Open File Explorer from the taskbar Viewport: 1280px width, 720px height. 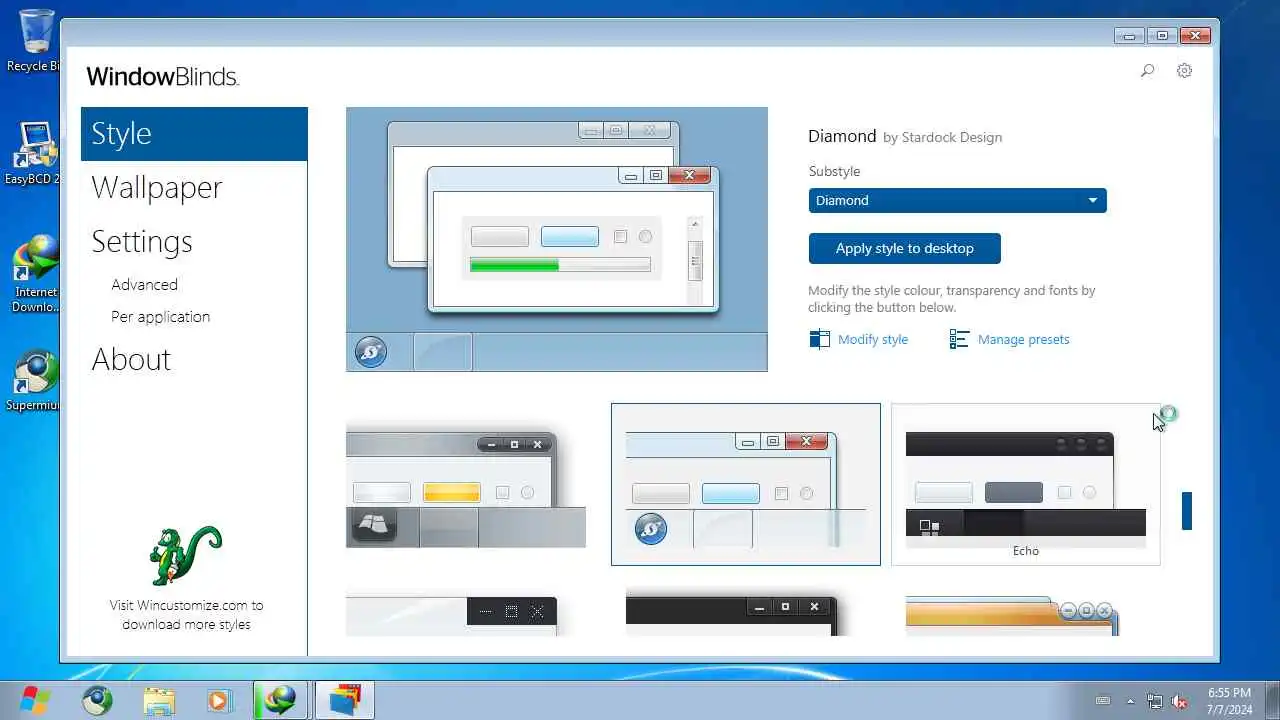pyautogui.click(x=159, y=700)
